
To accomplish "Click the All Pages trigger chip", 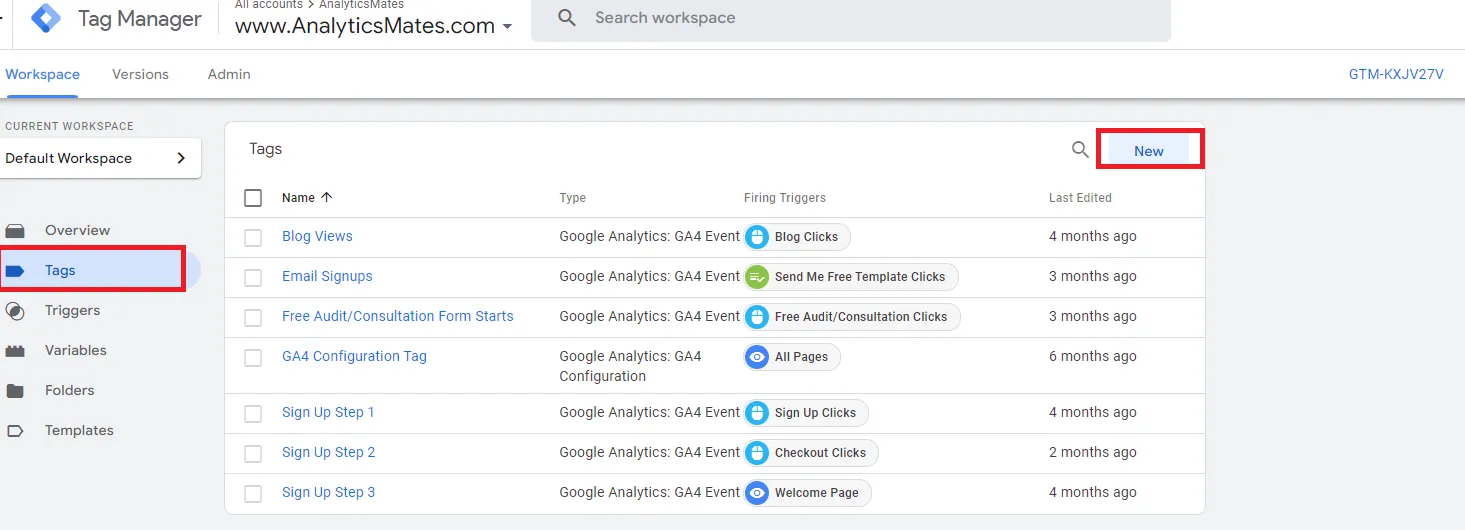I will click(x=792, y=357).
